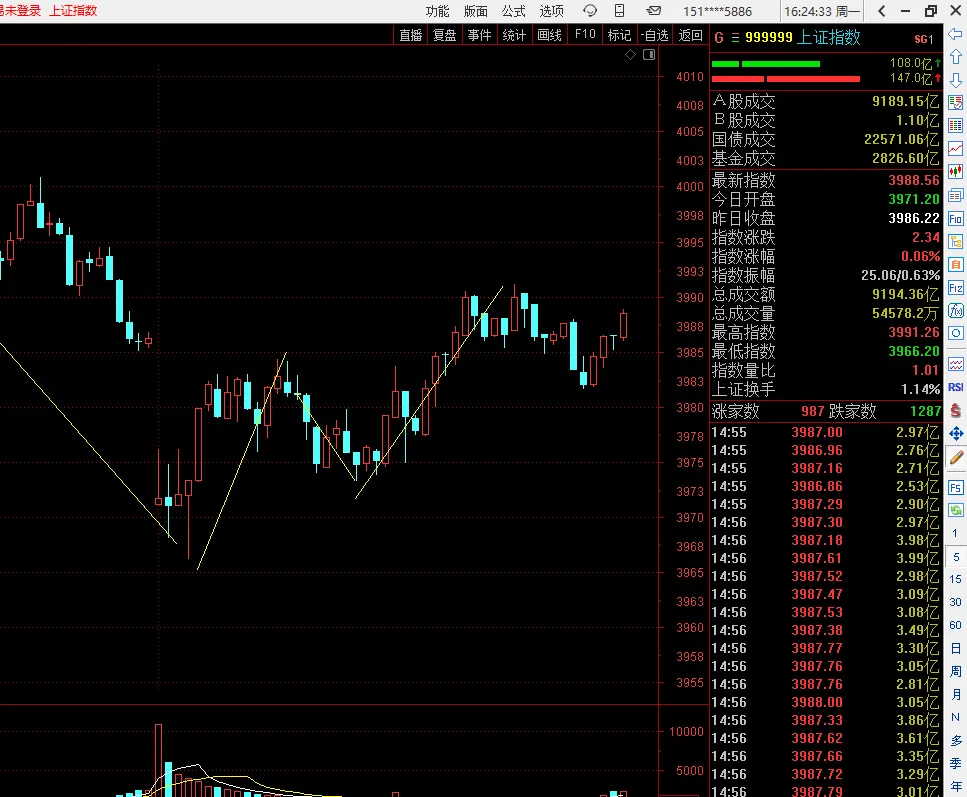This screenshot has width=967, height=797.
Task: Open the quote list with checkmark icon
Action: click(956, 102)
